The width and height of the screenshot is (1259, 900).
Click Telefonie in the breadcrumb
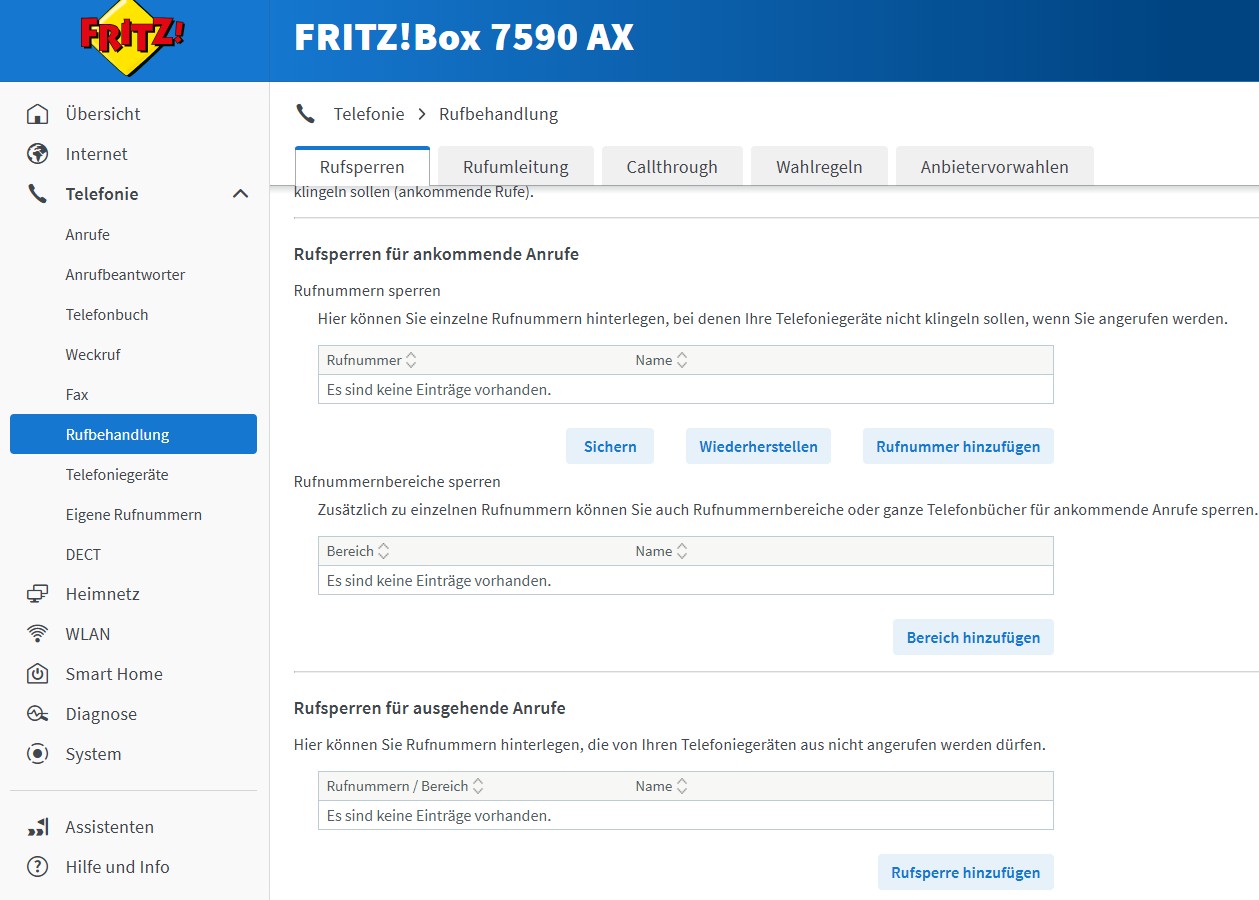click(x=369, y=114)
